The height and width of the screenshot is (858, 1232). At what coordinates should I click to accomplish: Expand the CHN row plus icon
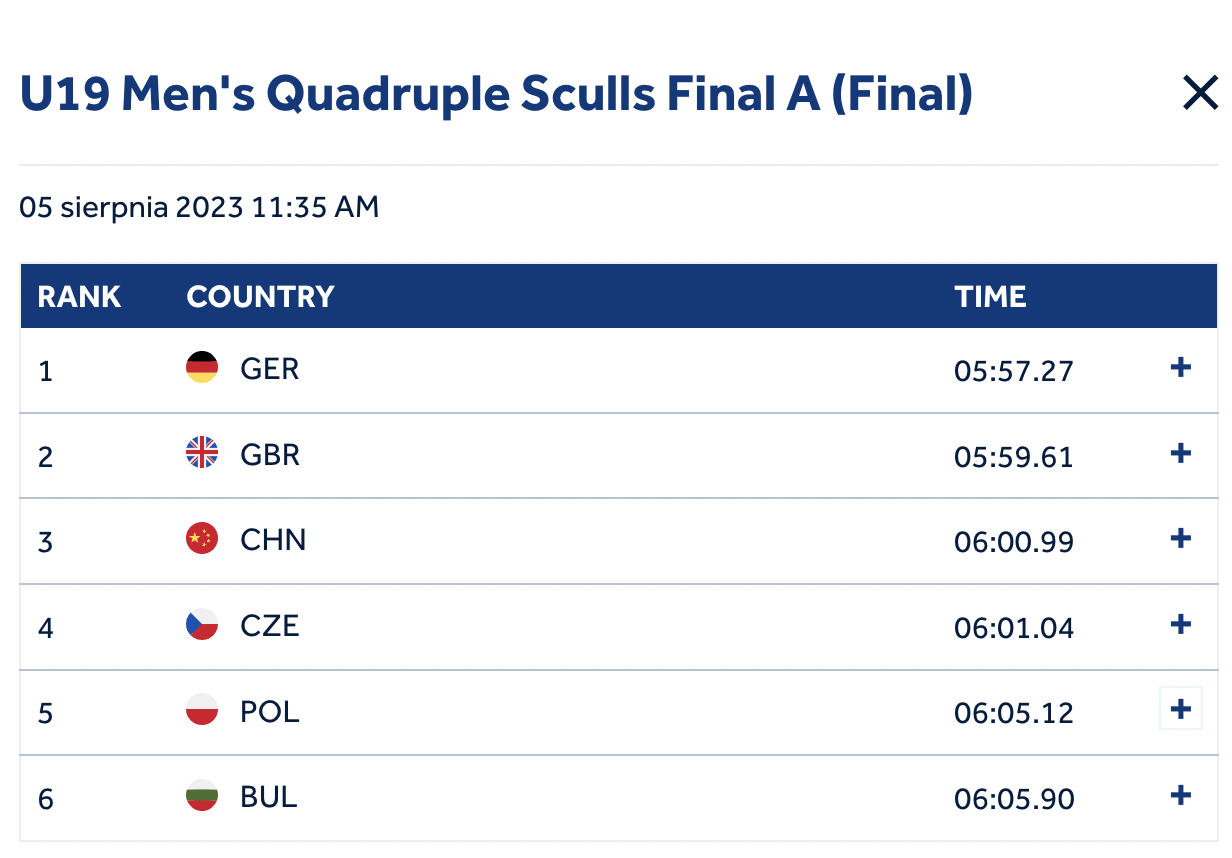tap(1181, 539)
